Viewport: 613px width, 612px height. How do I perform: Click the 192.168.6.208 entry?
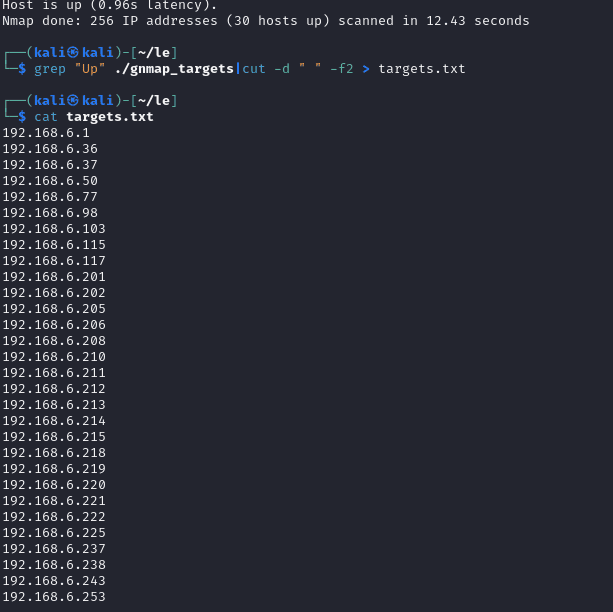(x=54, y=341)
